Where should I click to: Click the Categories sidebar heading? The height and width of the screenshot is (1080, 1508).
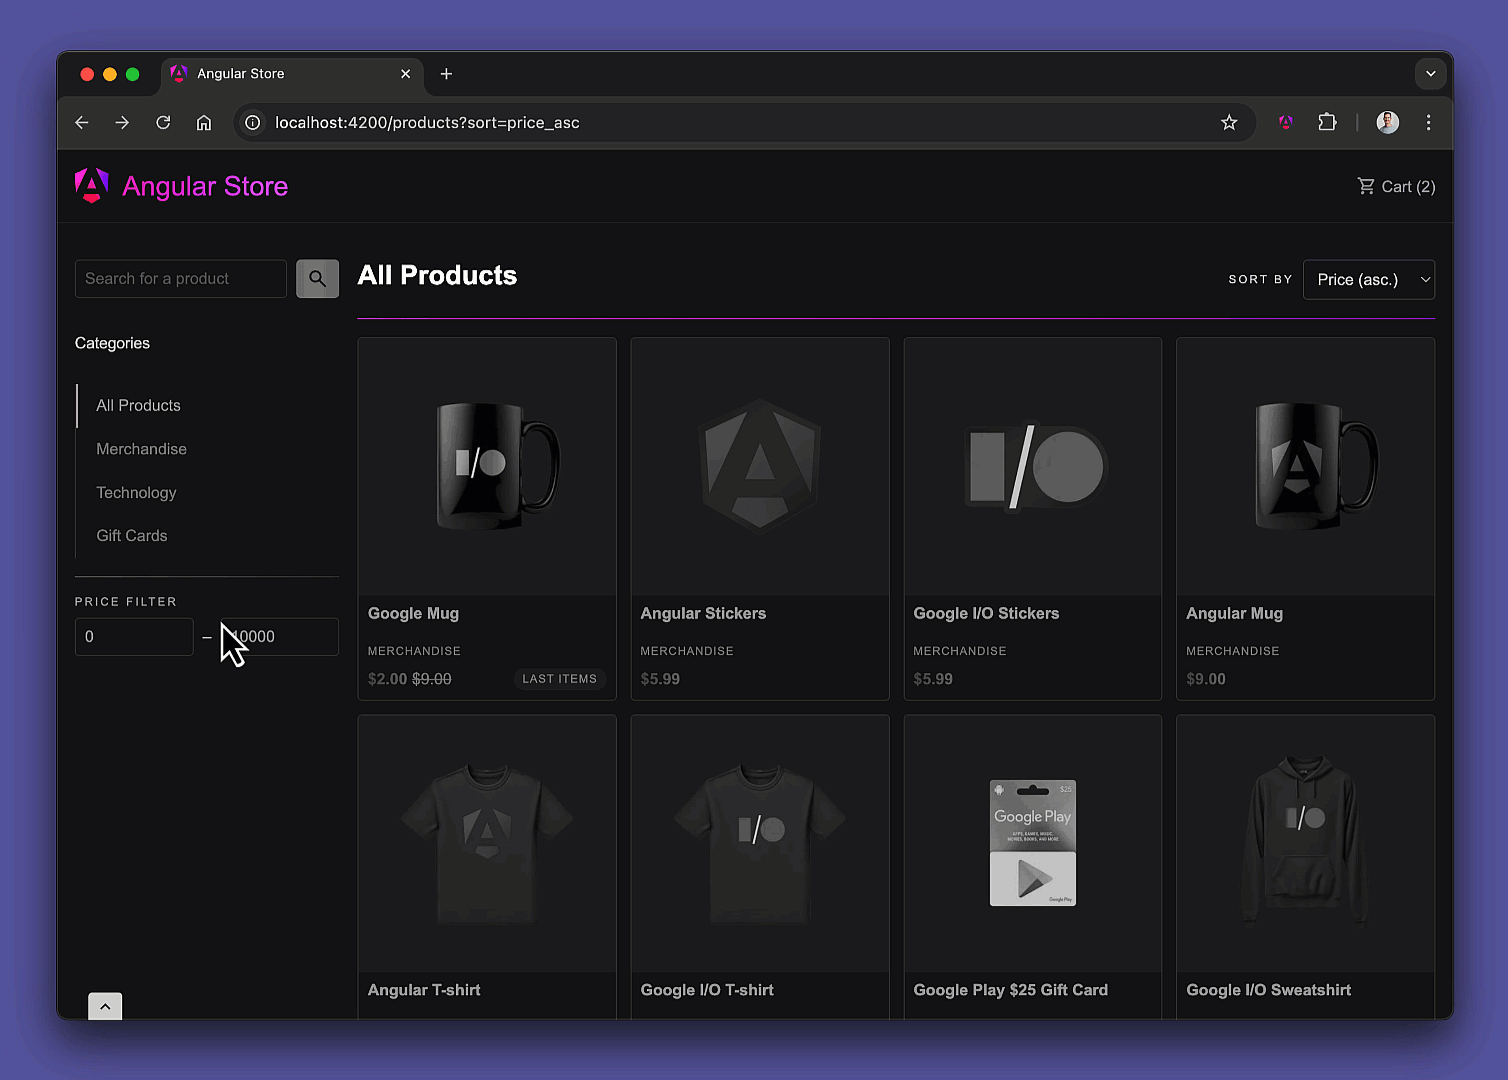112,343
